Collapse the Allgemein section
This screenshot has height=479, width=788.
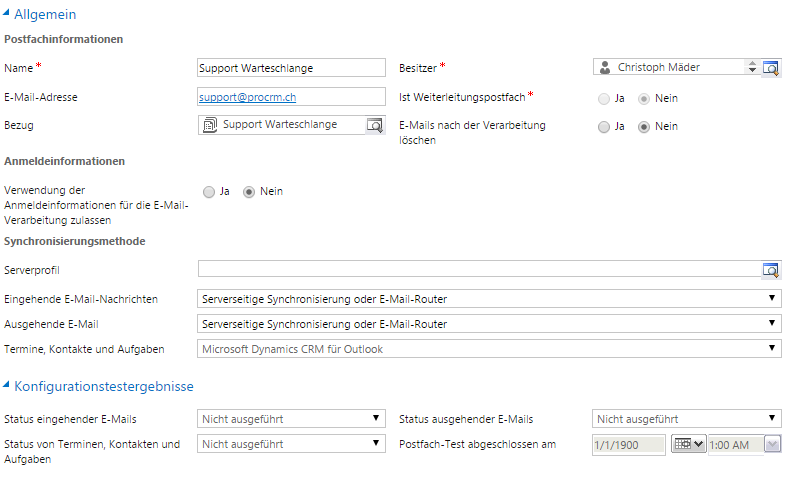8,15
